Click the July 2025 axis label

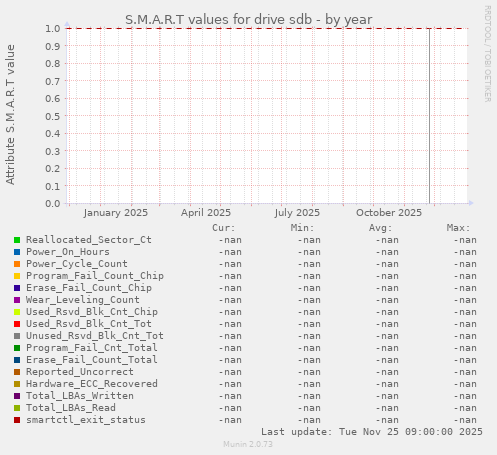297,213
